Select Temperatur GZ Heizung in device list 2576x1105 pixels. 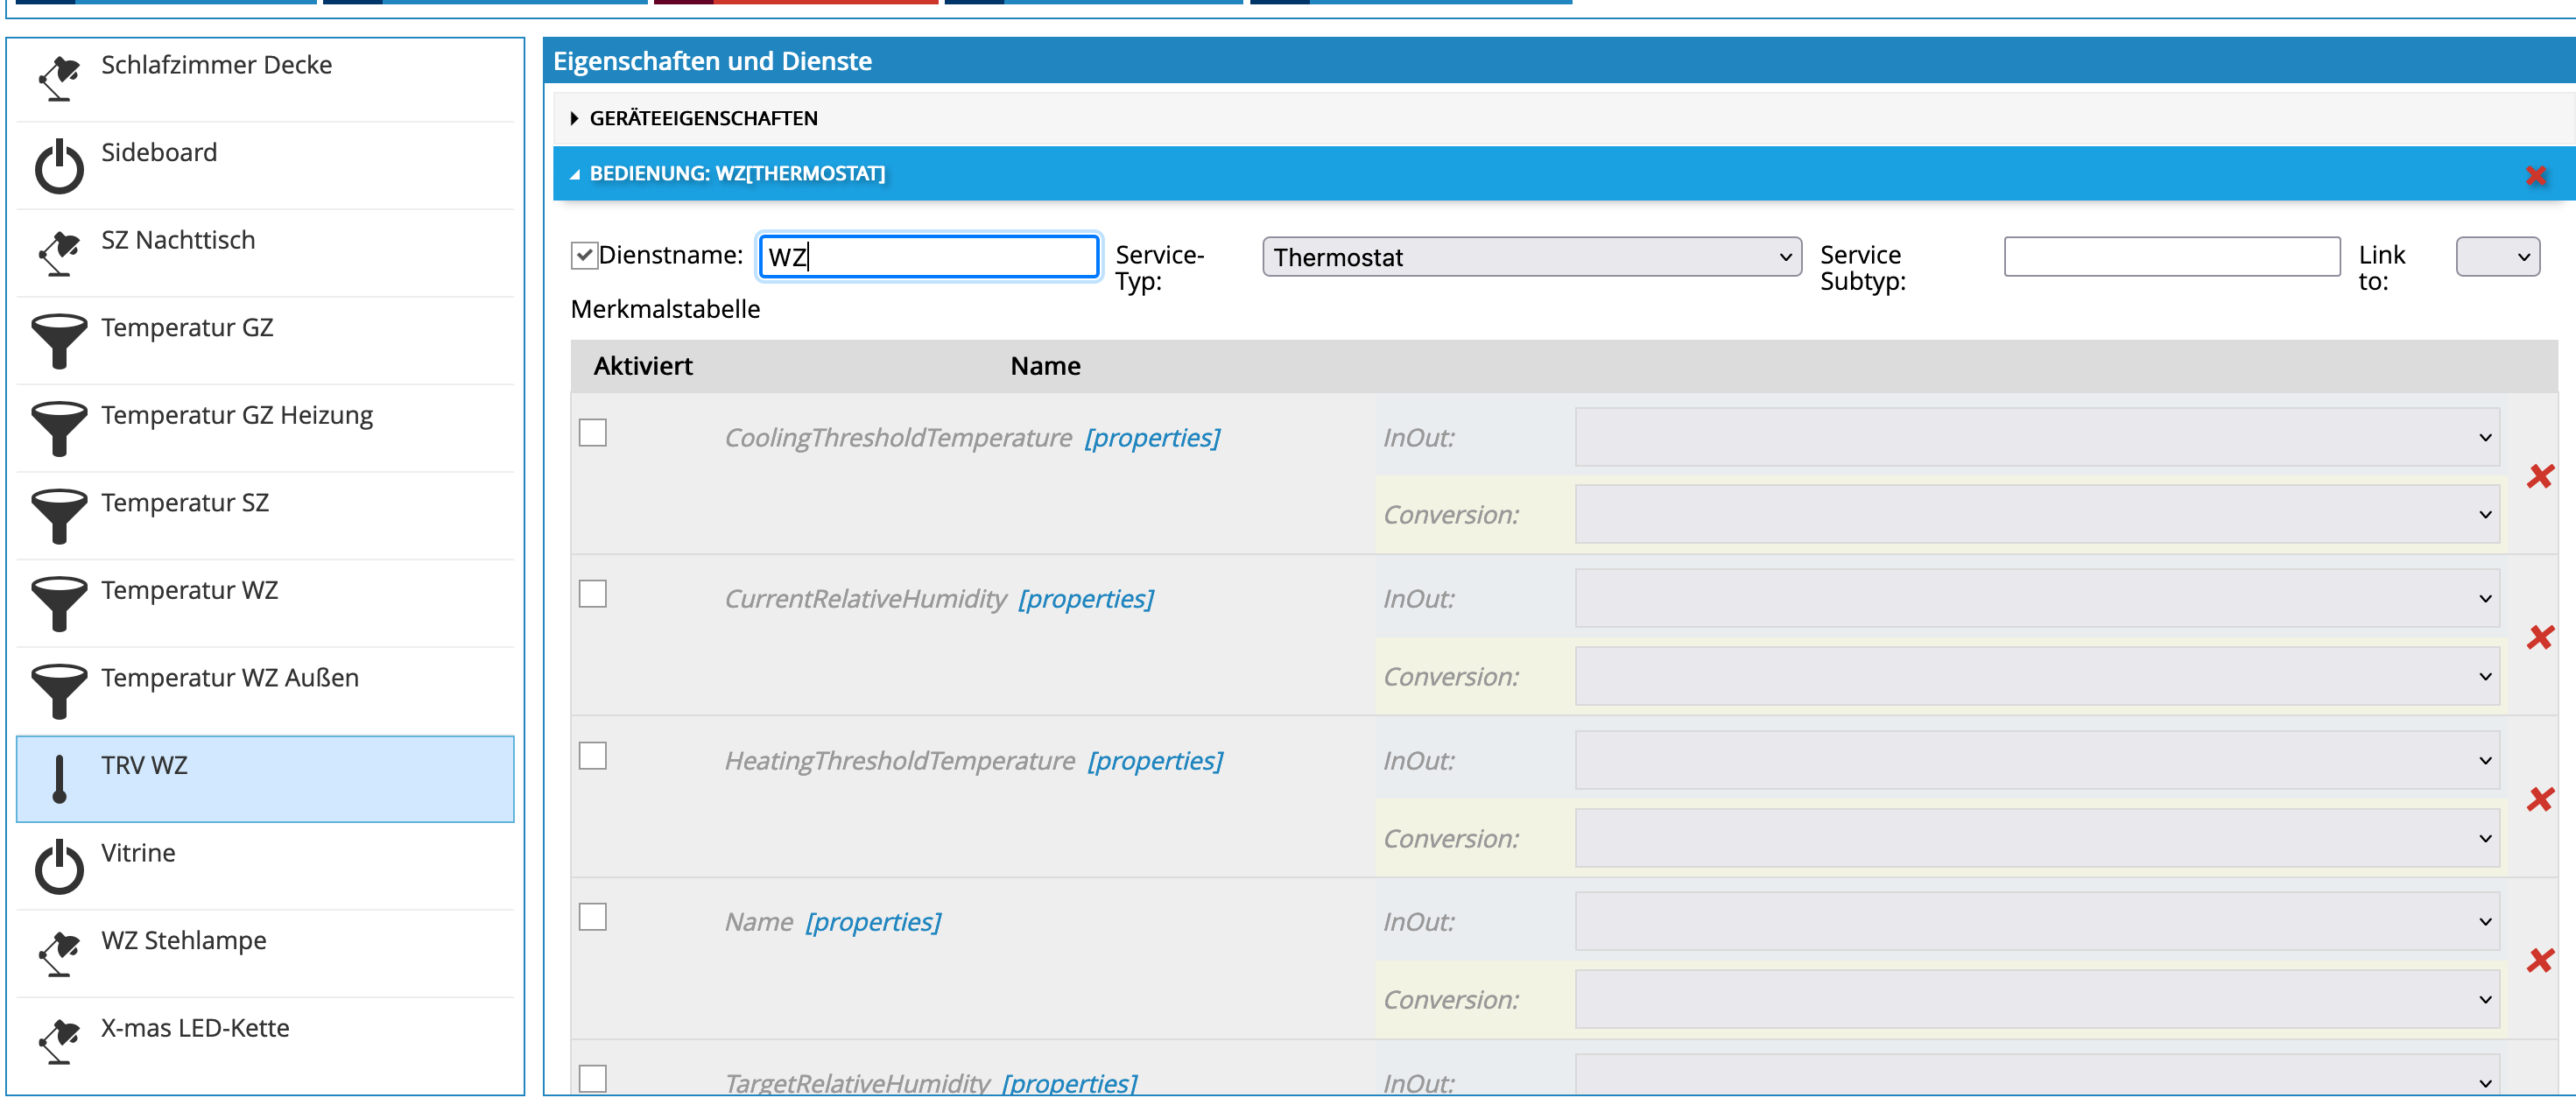coord(265,429)
